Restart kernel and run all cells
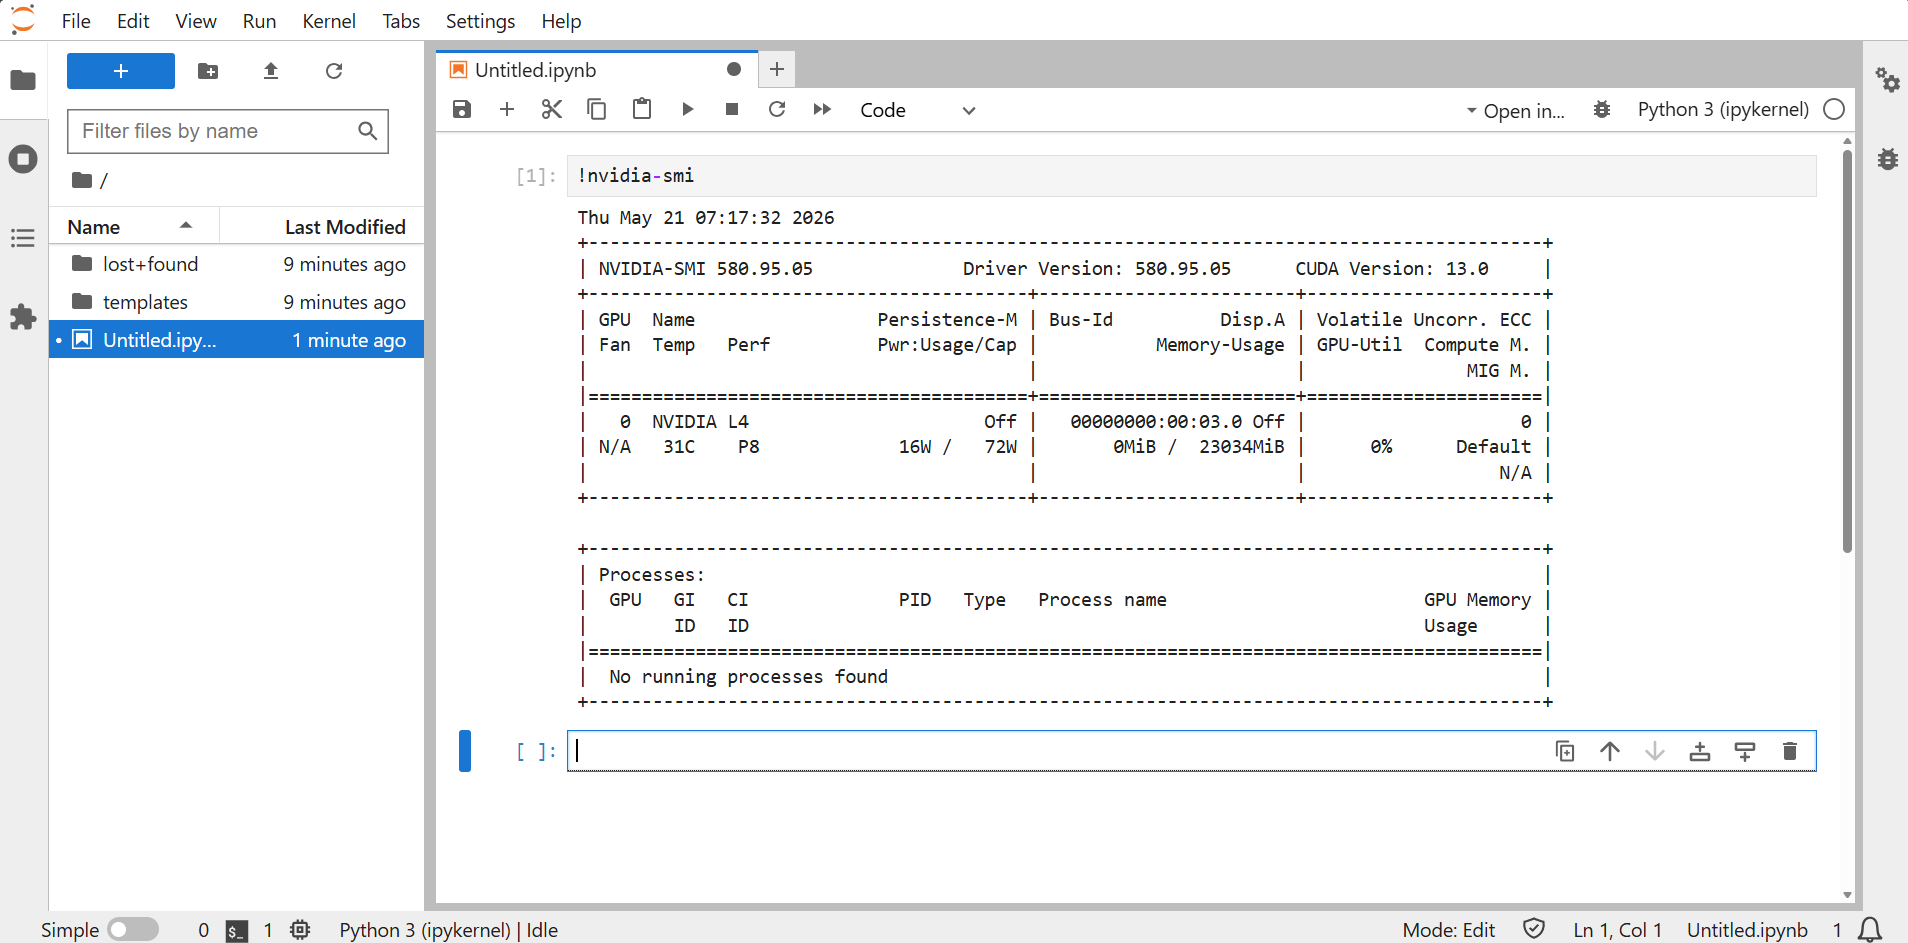Image resolution: width=1908 pixels, height=943 pixels. pos(822,109)
